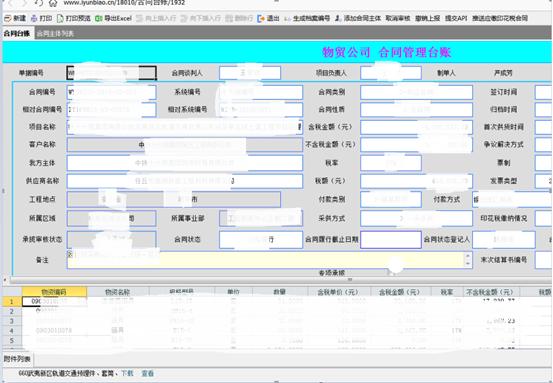Click the 备注 remarks text area

click(x=266, y=260)
